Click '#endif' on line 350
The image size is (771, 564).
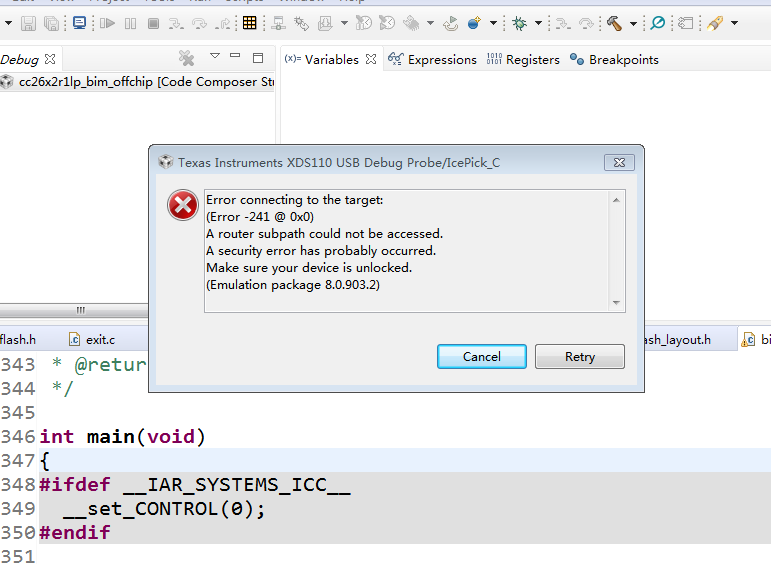click(75, 533)
